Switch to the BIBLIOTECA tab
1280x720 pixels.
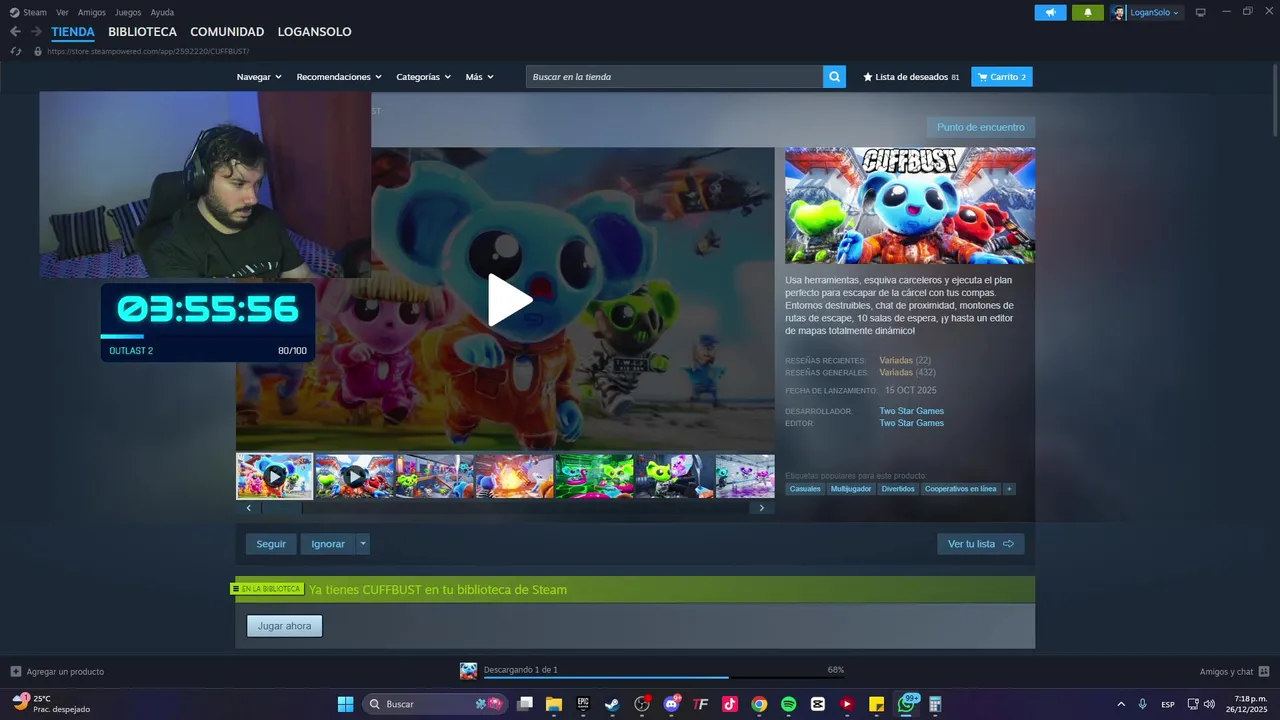(142, 32)
